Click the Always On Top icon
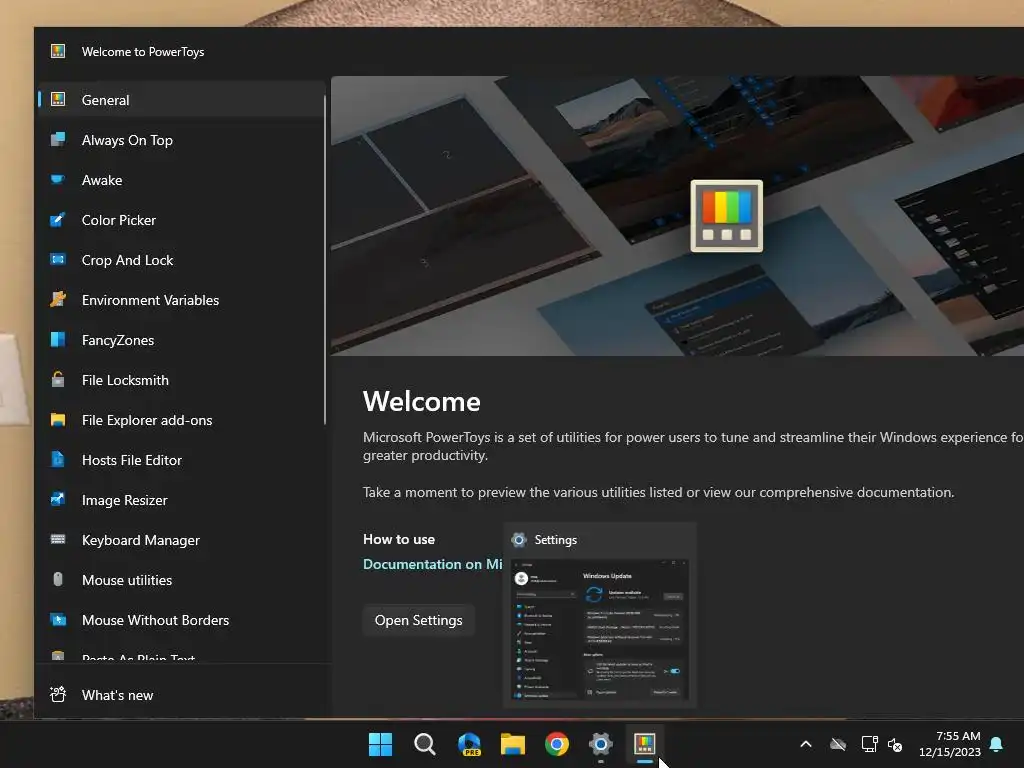Viewport: 1024px width, 768px height. tap(58, 139)
